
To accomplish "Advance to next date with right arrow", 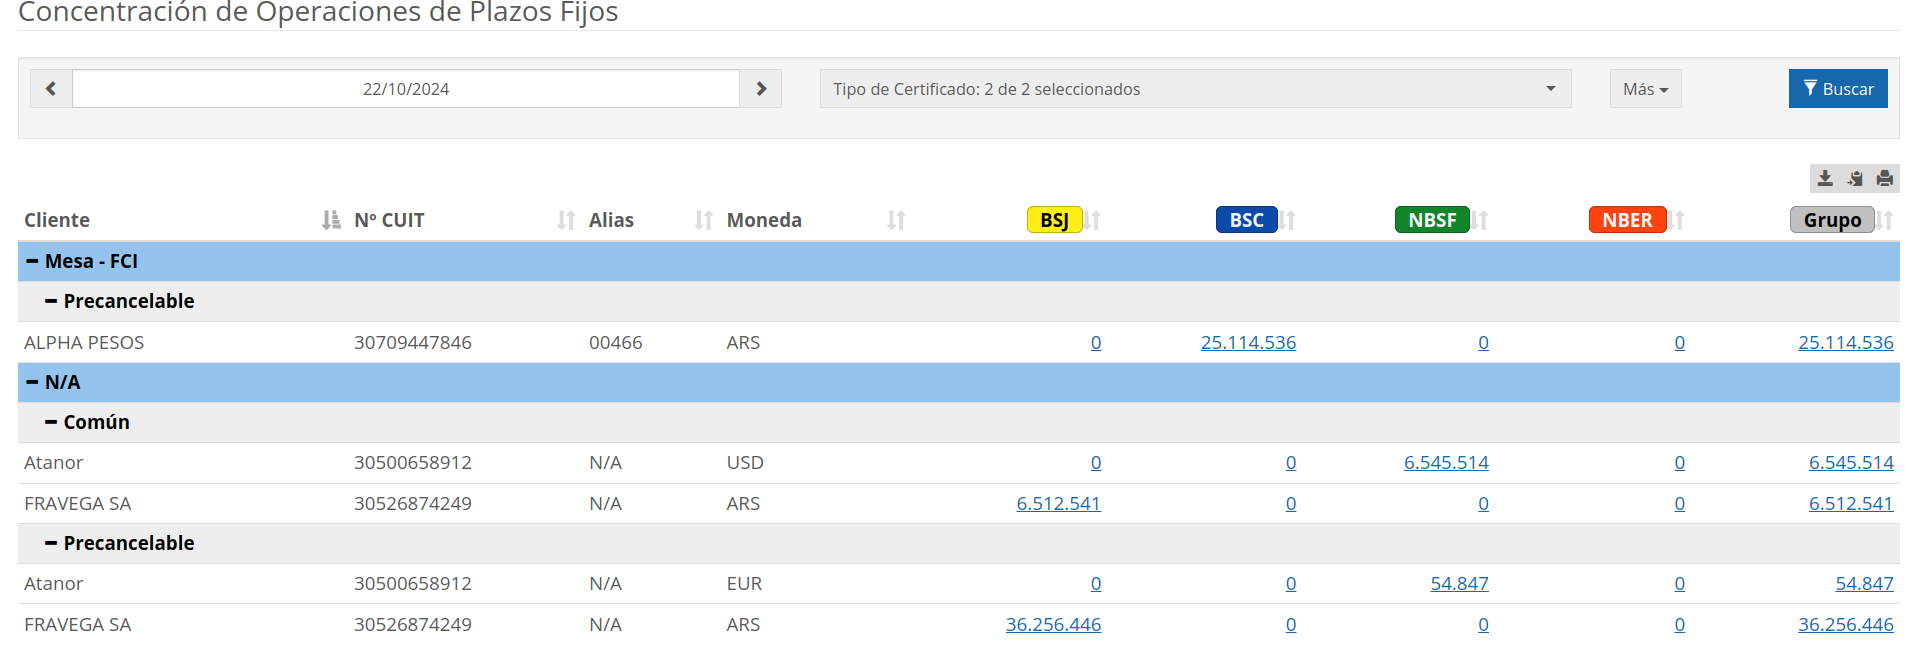I will (761, 89).
